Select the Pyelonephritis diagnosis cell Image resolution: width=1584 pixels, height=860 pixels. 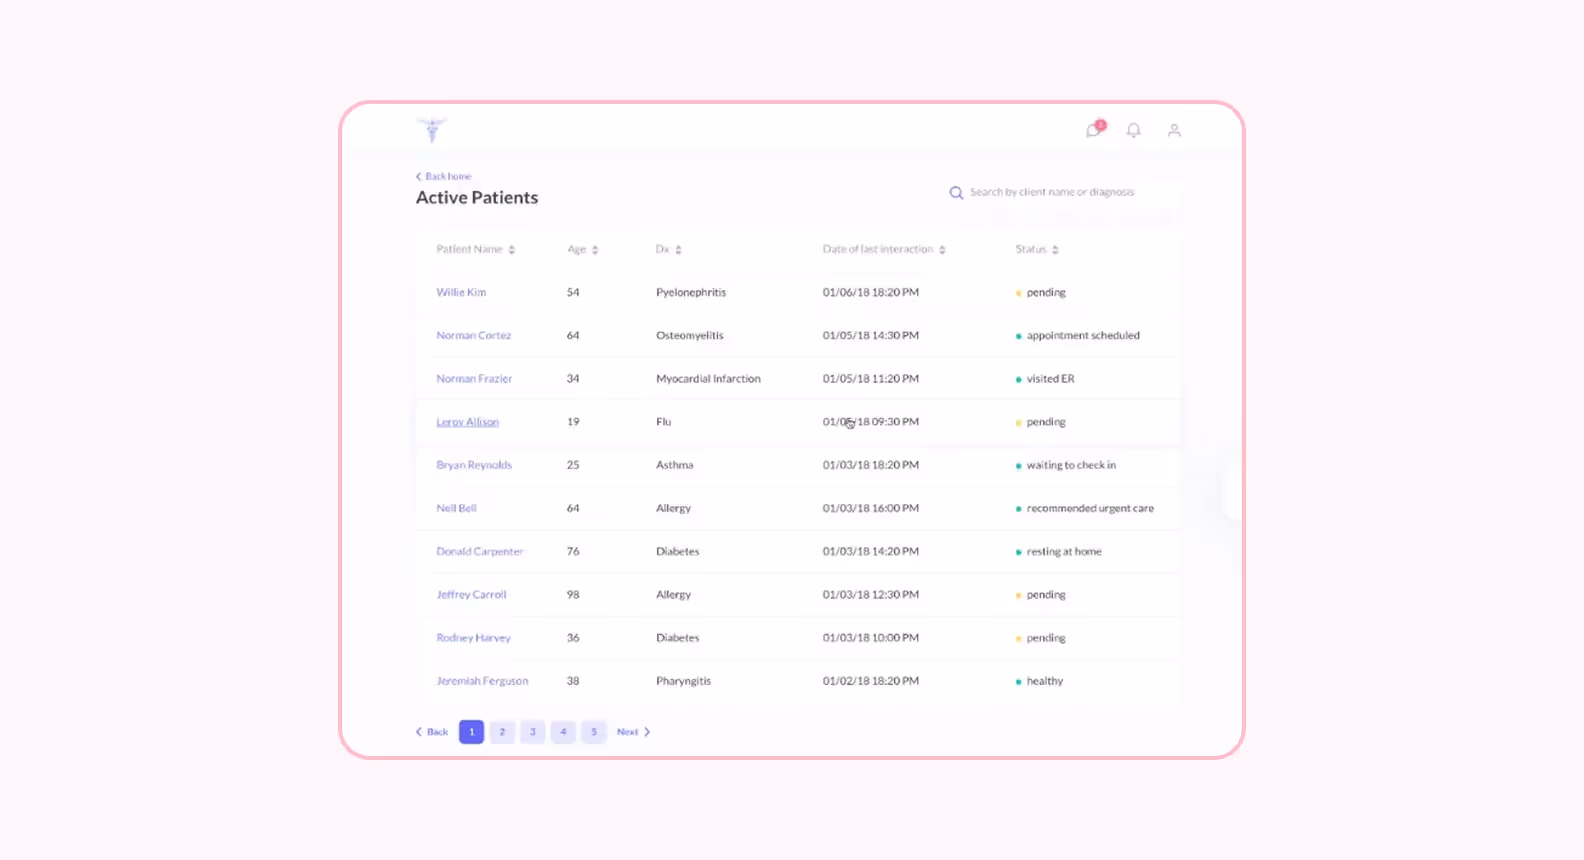pyautogui.click(x=691, y=292)
